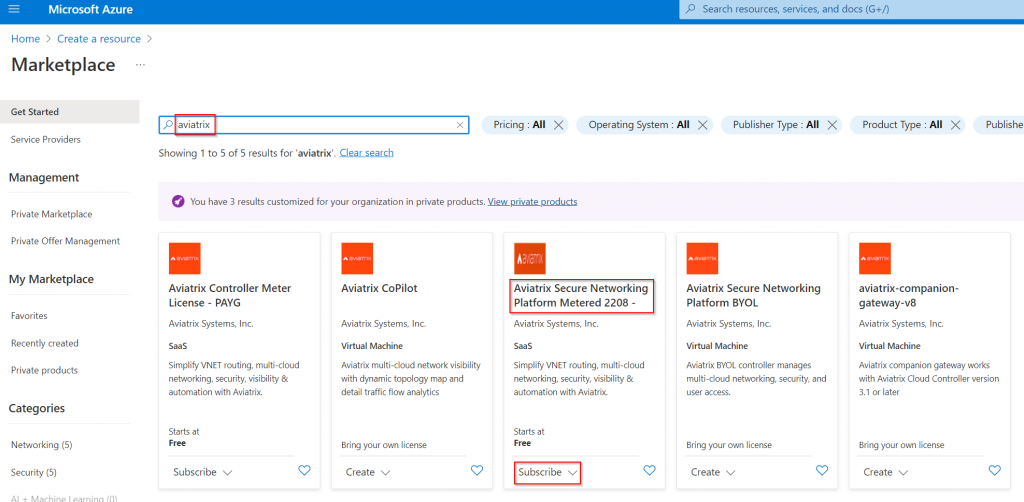This screenshot has width=1024, height=502.
Task: Remove the Operating System filter X
Action: tap(703, 125)
